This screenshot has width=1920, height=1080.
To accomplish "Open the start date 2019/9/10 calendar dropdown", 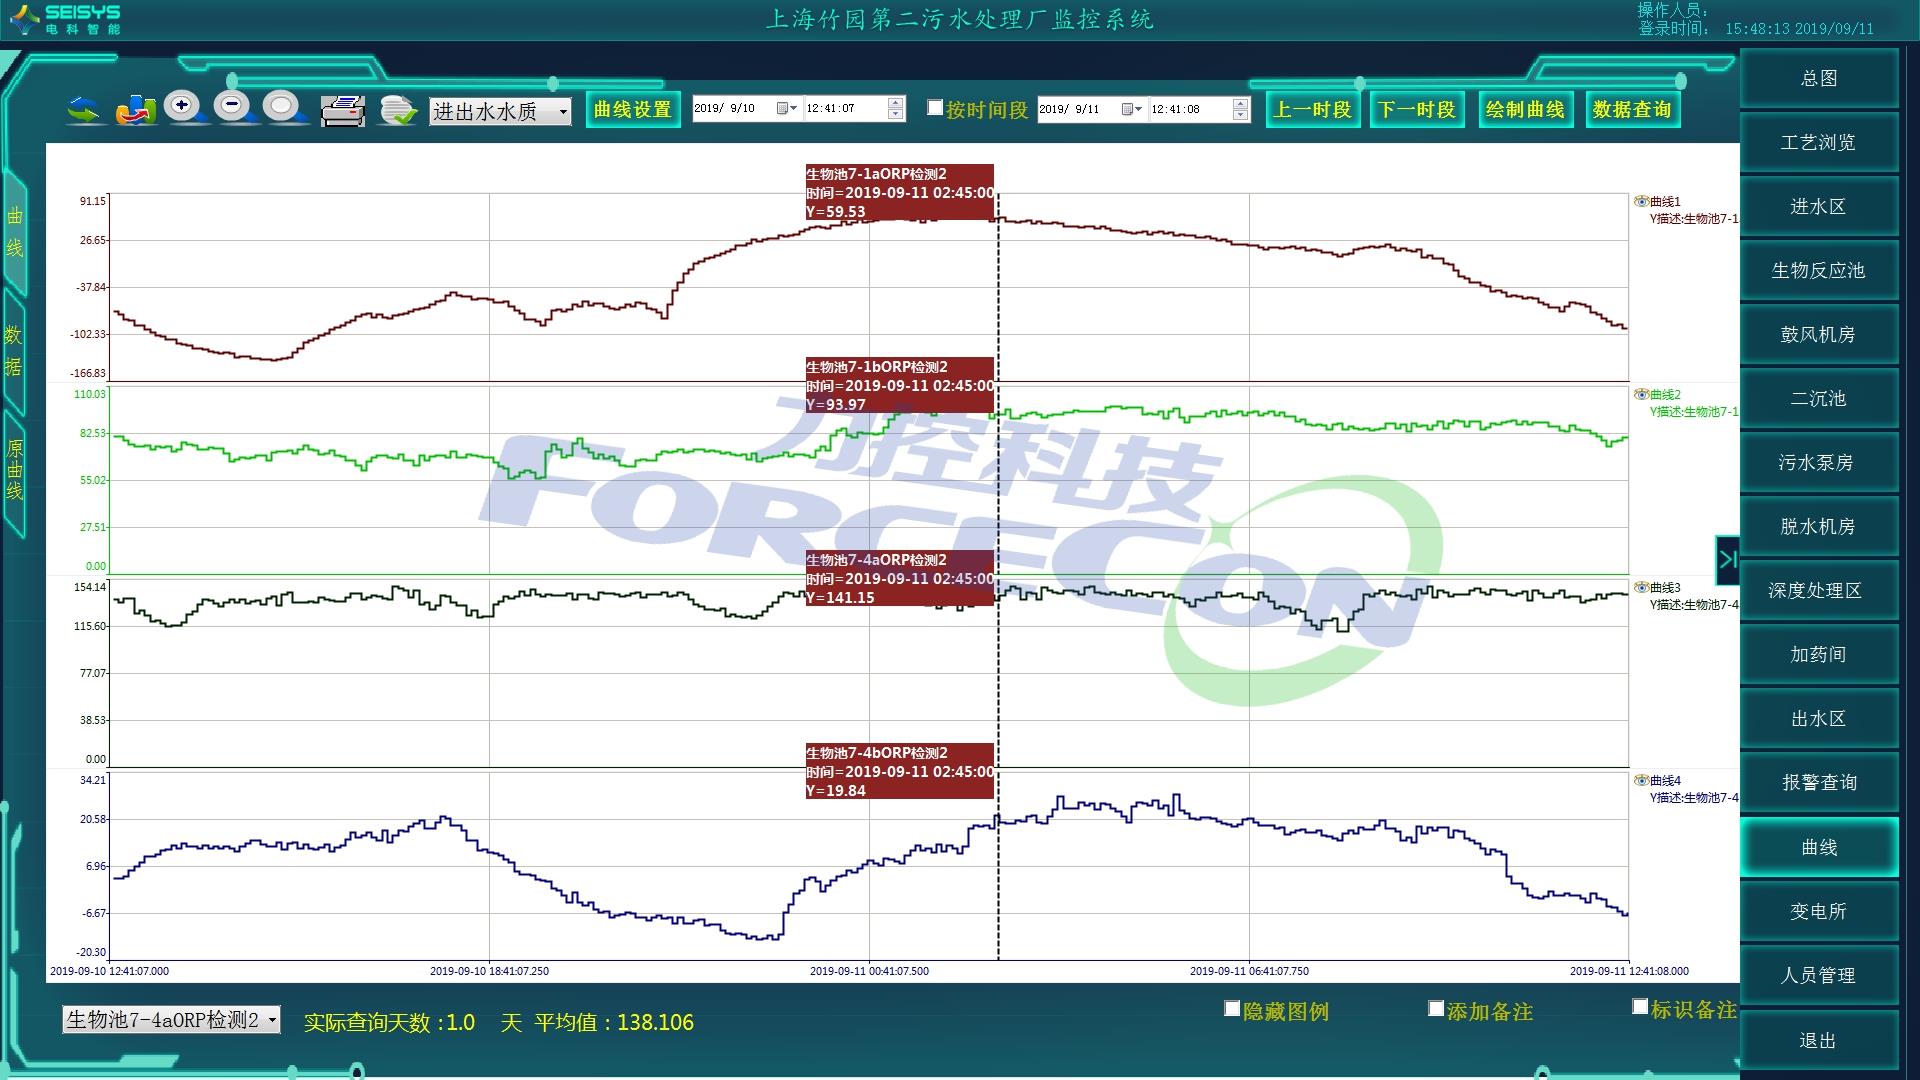I will coord(787,108).
